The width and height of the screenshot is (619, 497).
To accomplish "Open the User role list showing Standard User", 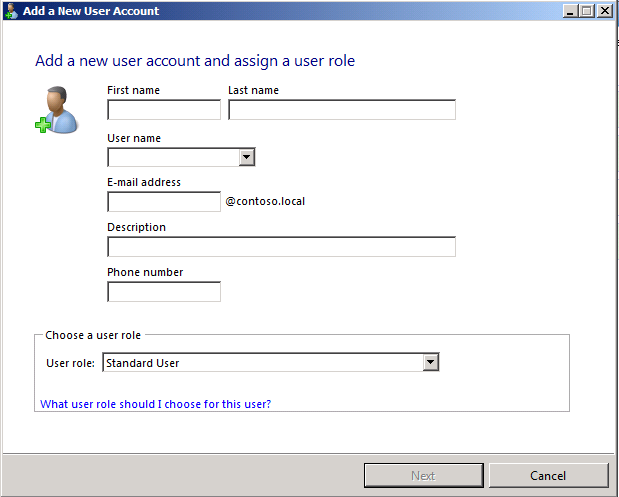I will coord(262,363).
